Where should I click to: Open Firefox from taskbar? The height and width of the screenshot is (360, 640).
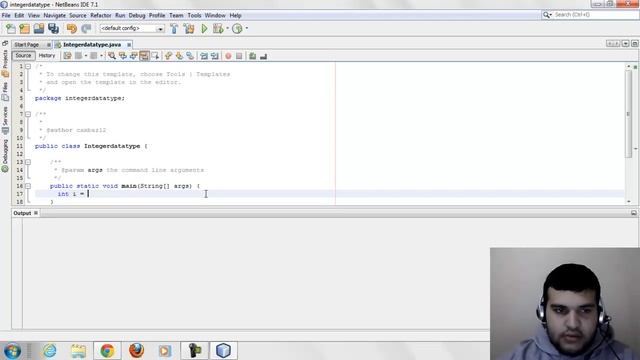(x=136, y=351)
